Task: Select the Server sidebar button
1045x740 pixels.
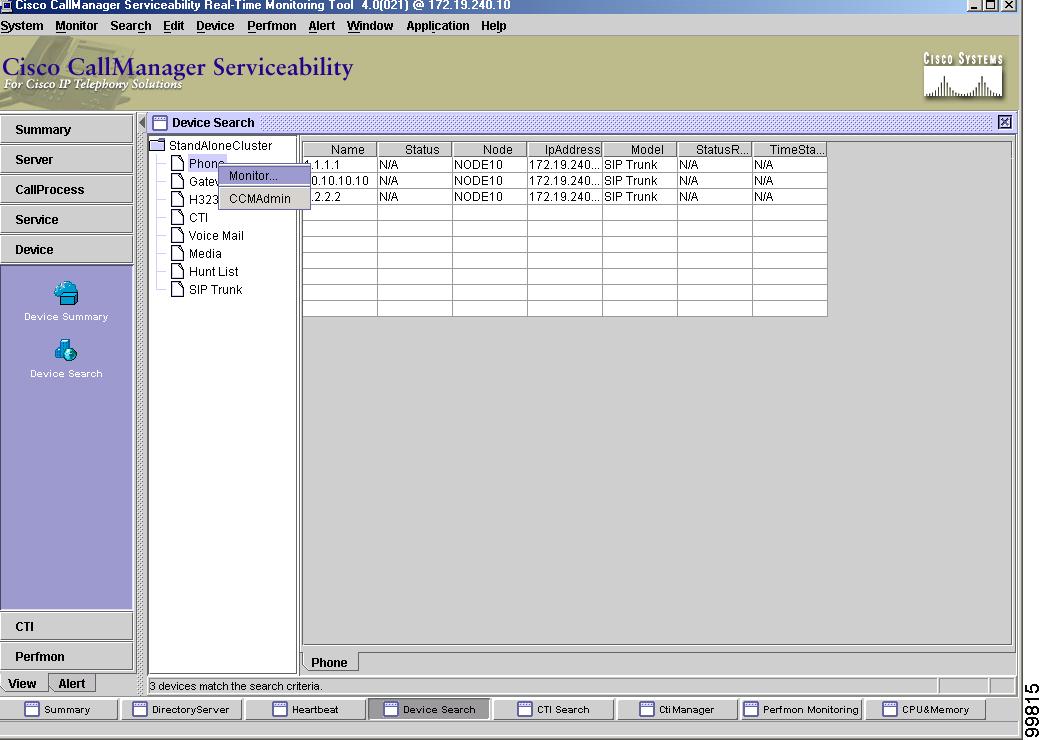Action: [x=67, y=159]
